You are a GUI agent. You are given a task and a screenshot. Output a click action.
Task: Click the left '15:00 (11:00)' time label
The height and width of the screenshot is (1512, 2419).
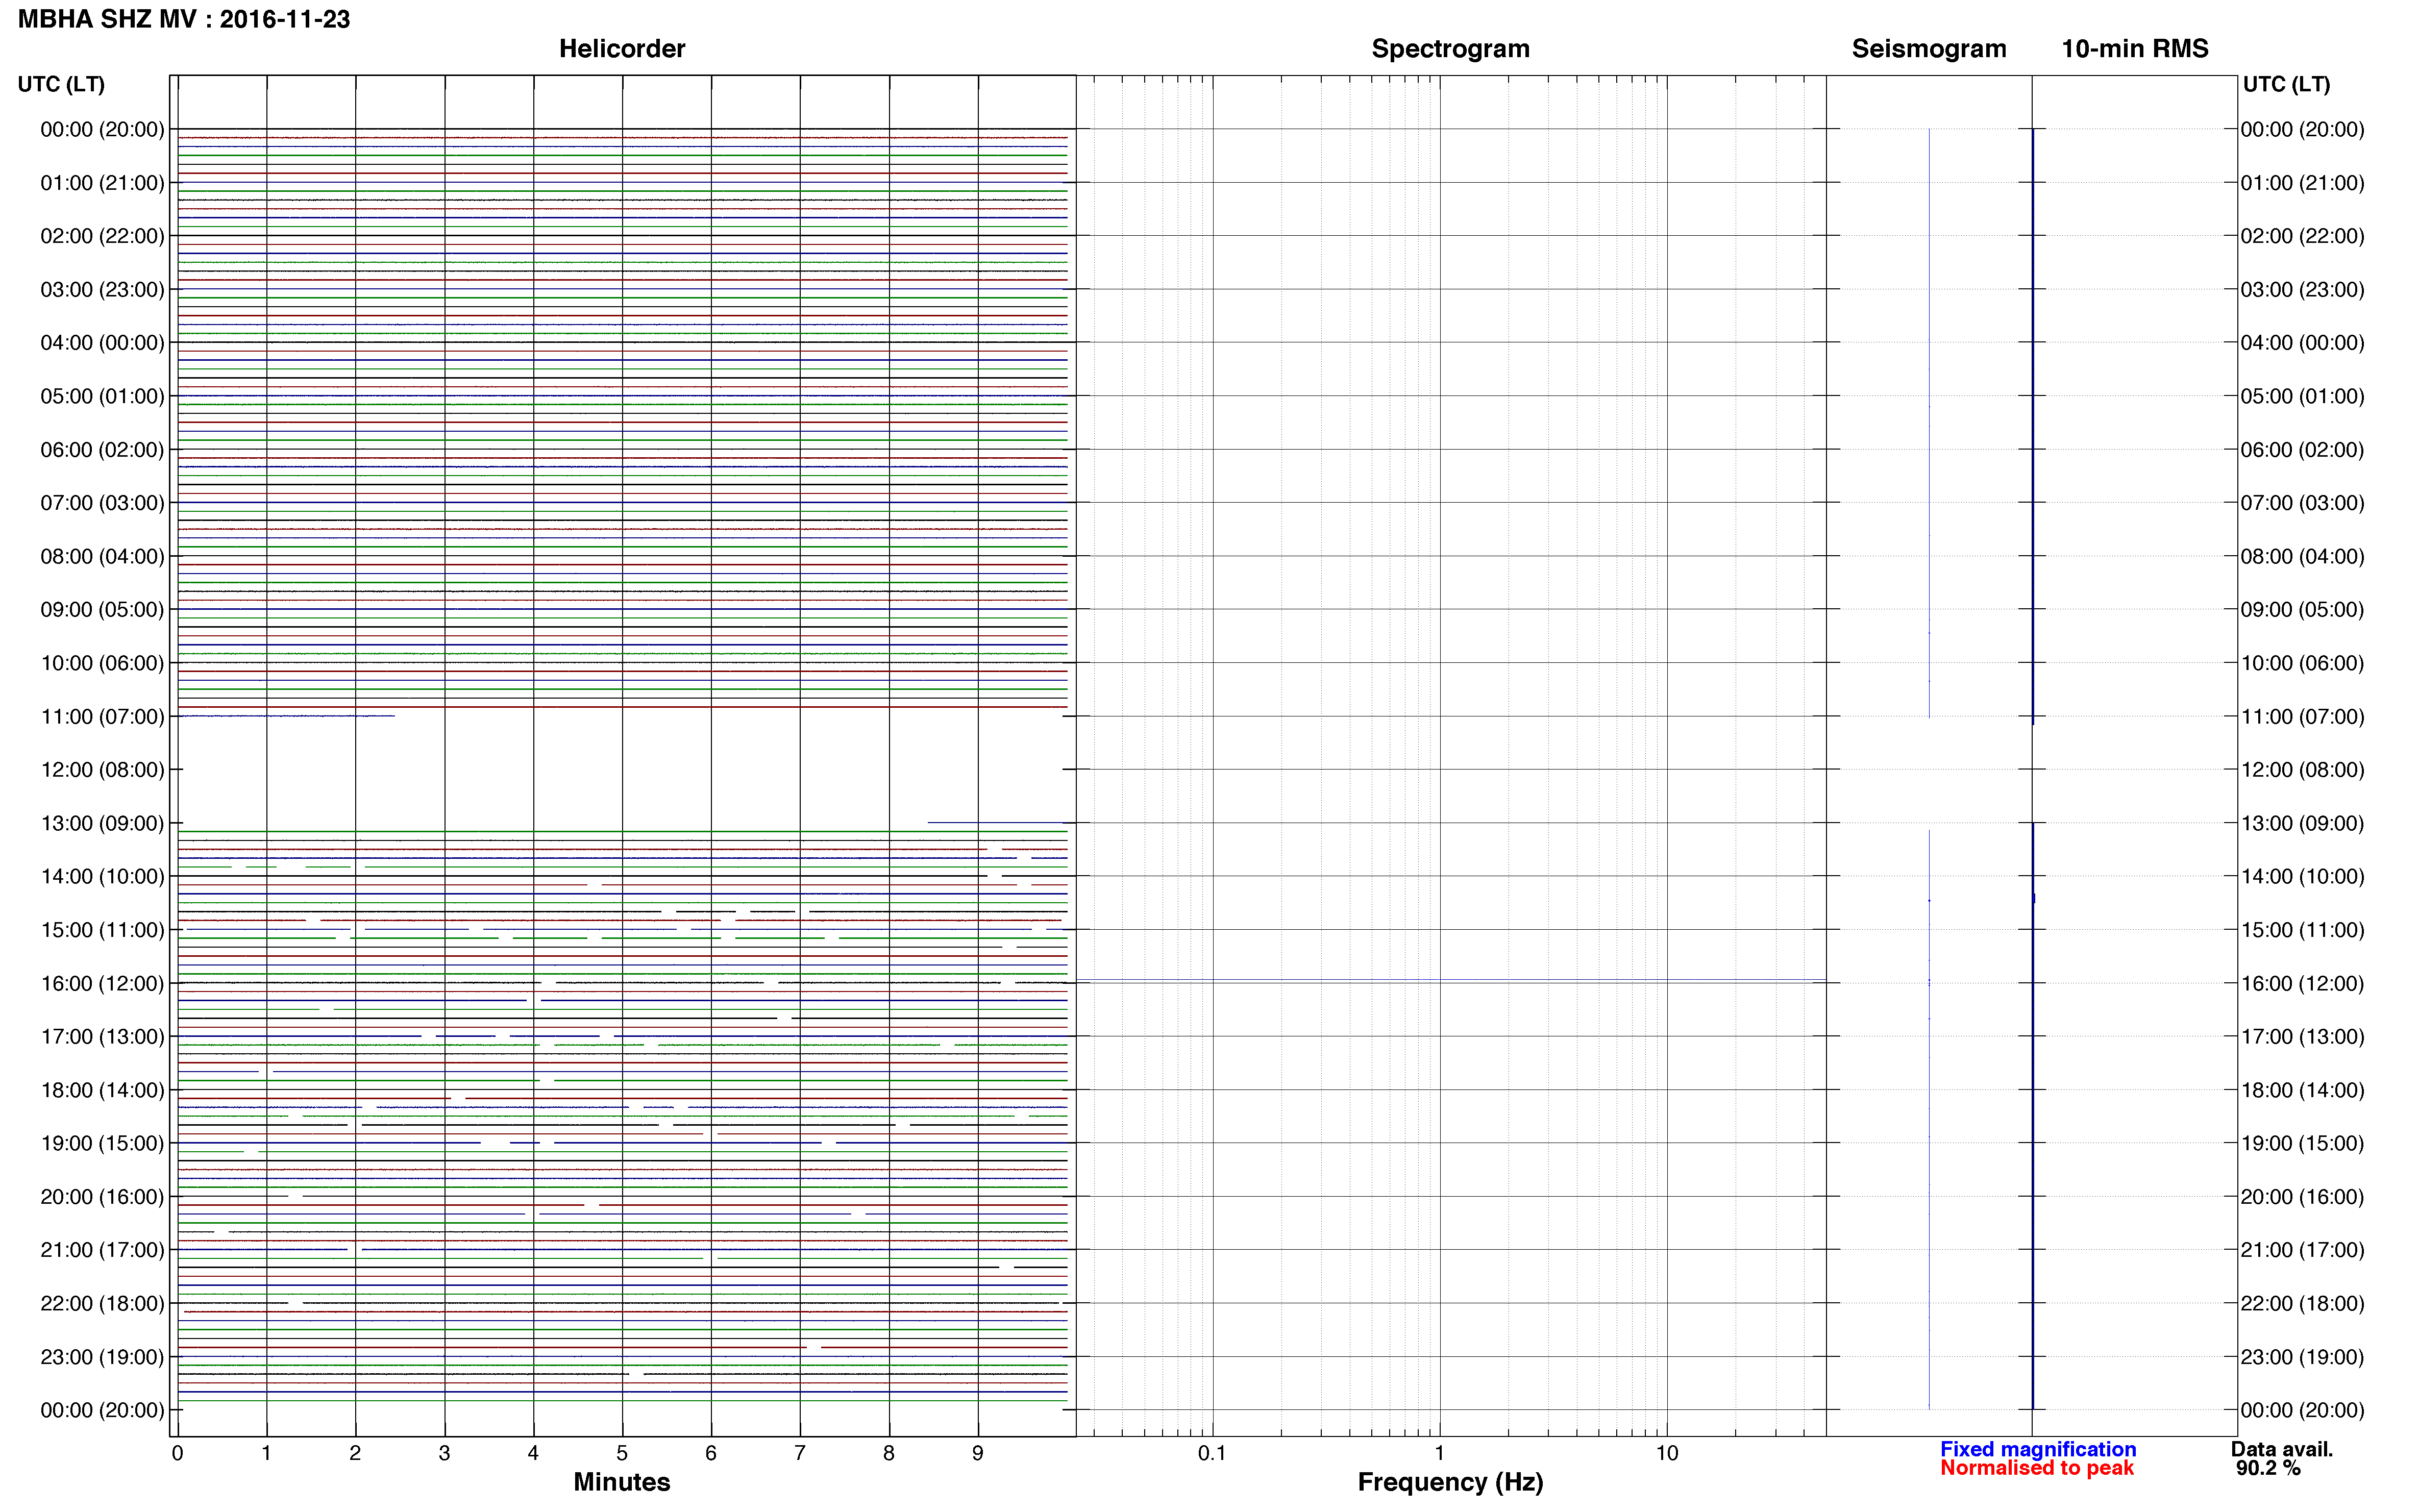click(x=102, y=930)
